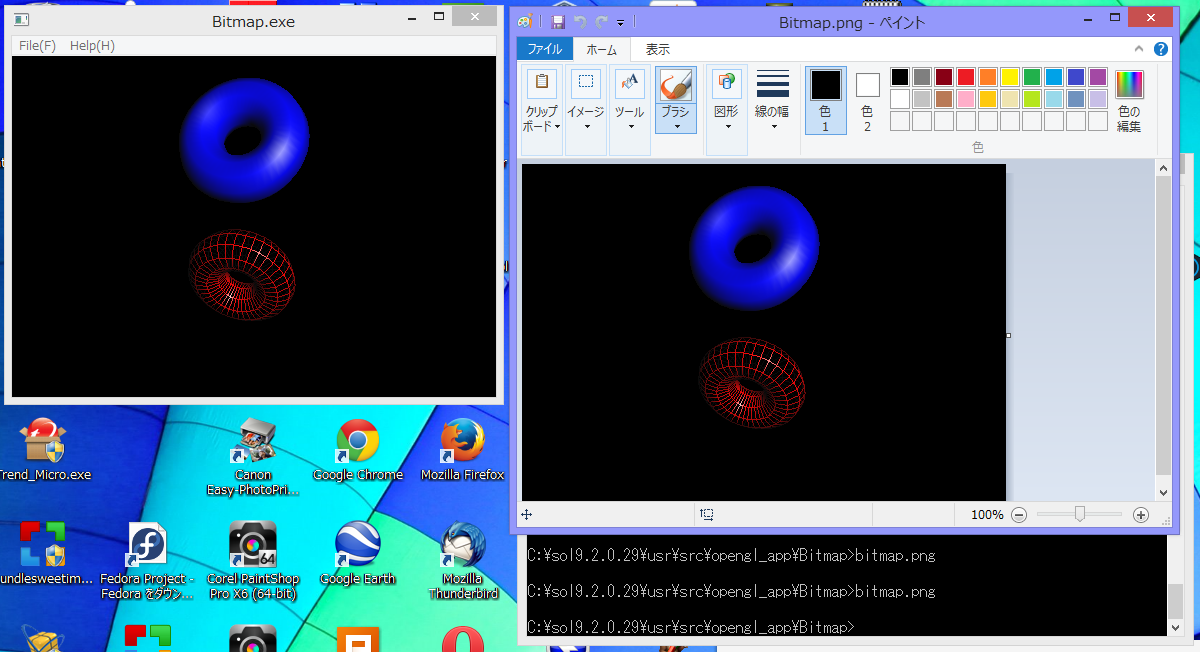The width and height of the screenshot is (1200, 652).
Task: Click the zoom-in plus button in Paint status bar
Action: [1141, 515]
